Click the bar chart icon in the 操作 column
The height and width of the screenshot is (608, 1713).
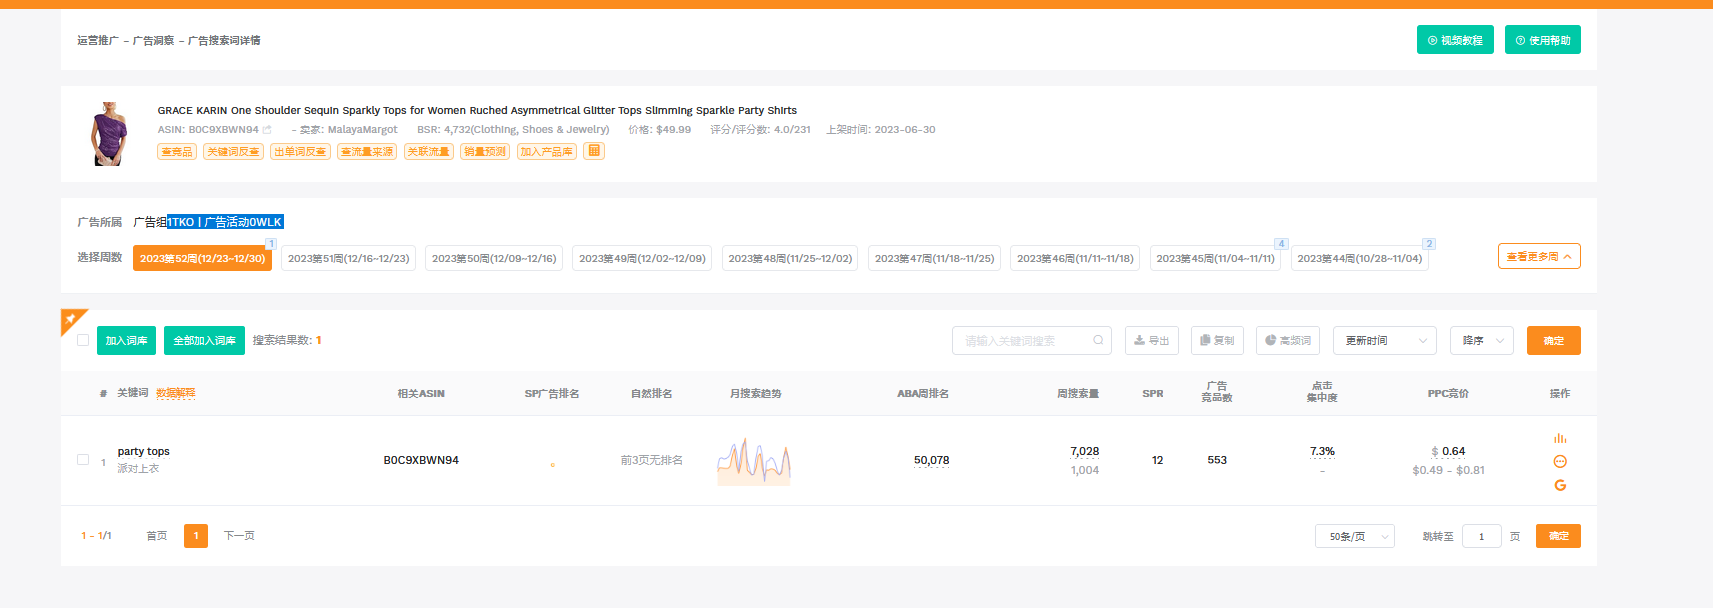tap(1559, 438)
